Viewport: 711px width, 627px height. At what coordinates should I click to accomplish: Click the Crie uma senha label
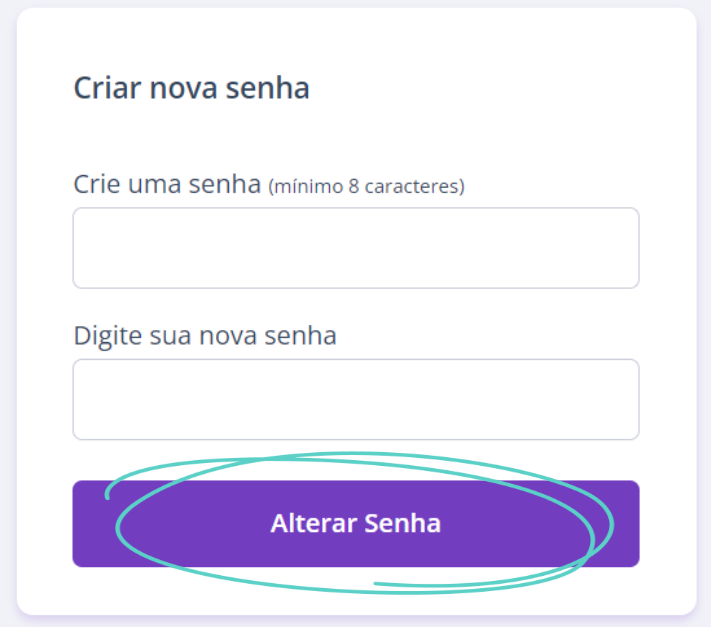point(167,184)
